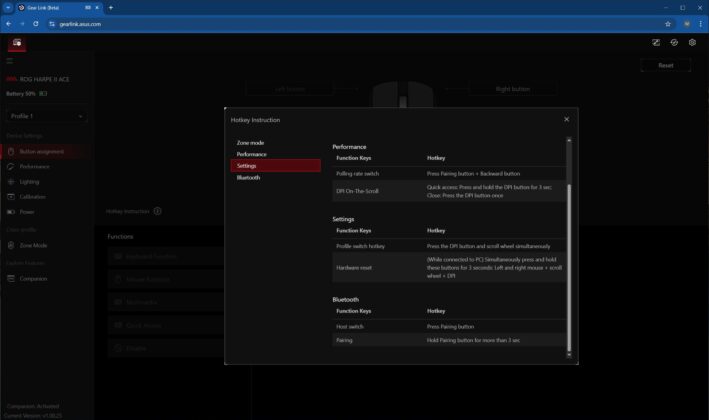Viewport: 709px width, 420px height.
Task: Bookmark page with star icon
Action: 667,24
